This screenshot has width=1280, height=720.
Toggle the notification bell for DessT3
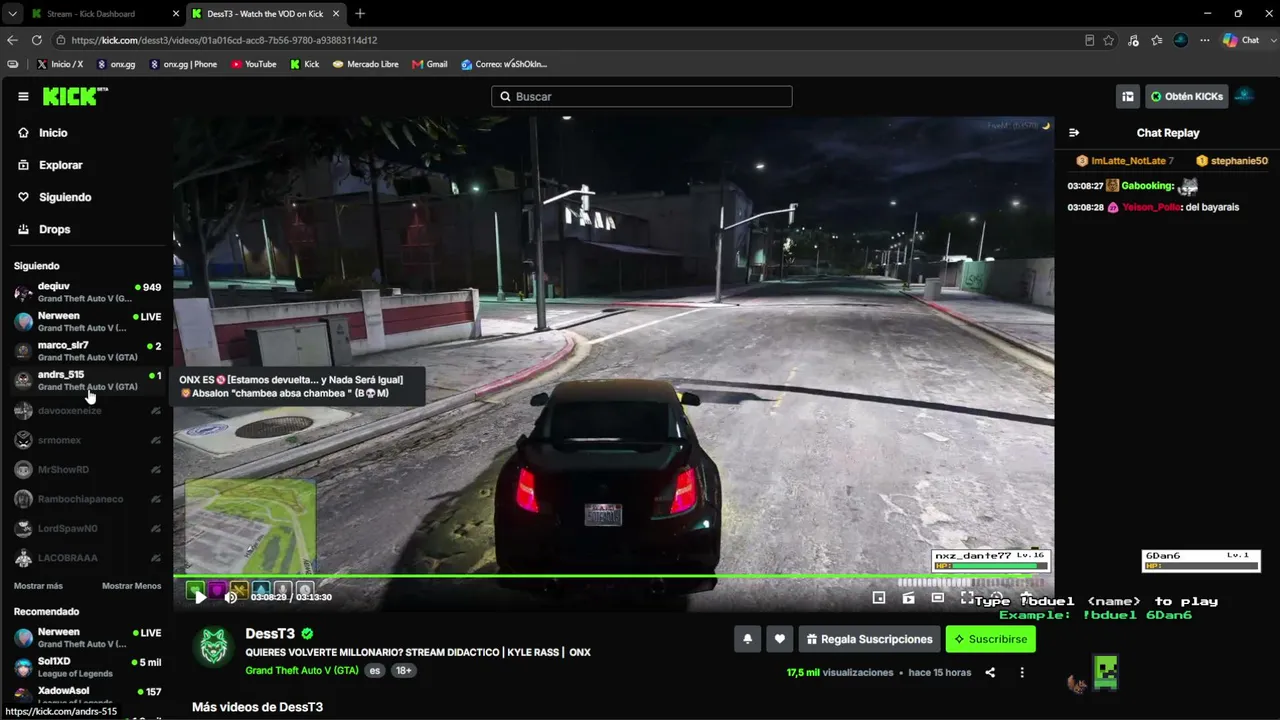pyautogui.click(x=747, y=639)
